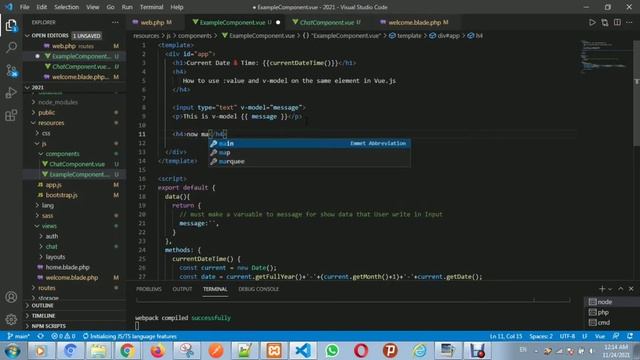Click the notifications bell in status bar

(630, 336)
